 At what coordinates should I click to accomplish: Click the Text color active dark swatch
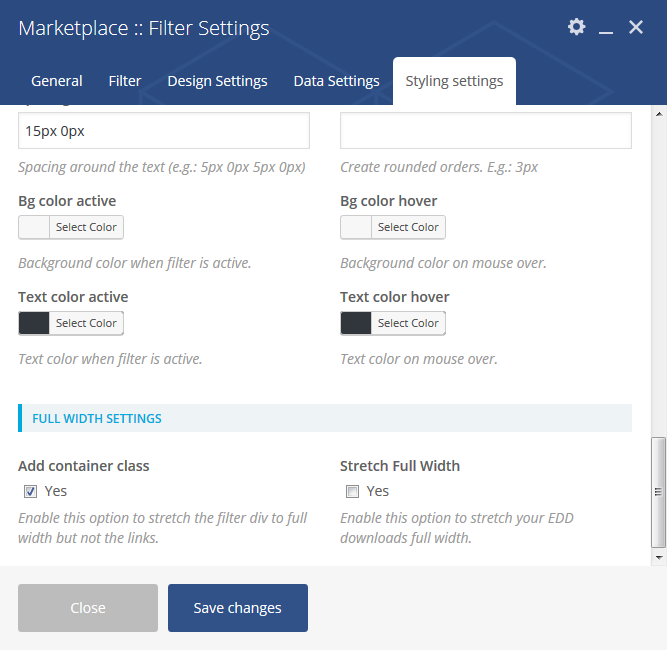coord(35,323)
